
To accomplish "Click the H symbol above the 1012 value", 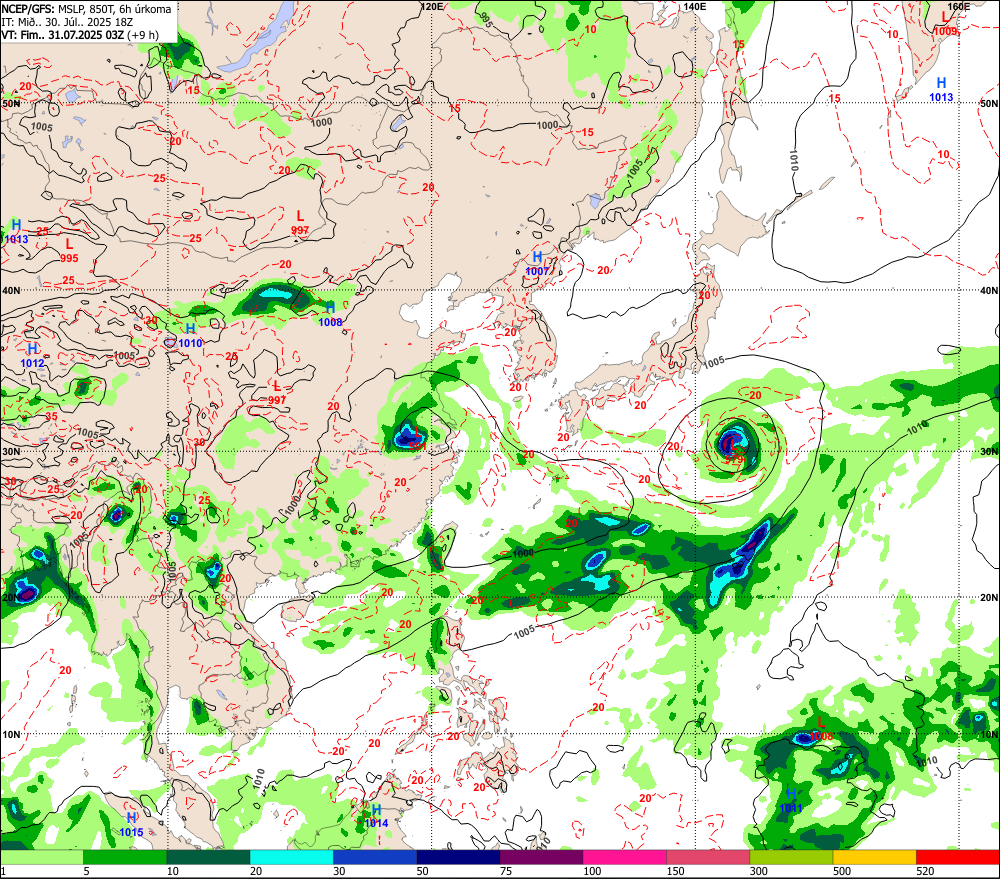I will [x=33, y=349].
